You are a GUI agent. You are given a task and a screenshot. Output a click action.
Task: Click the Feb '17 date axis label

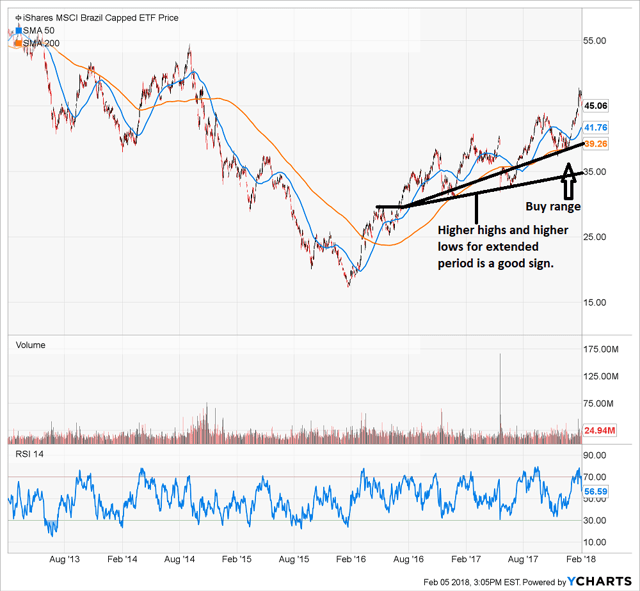point(466,560)
